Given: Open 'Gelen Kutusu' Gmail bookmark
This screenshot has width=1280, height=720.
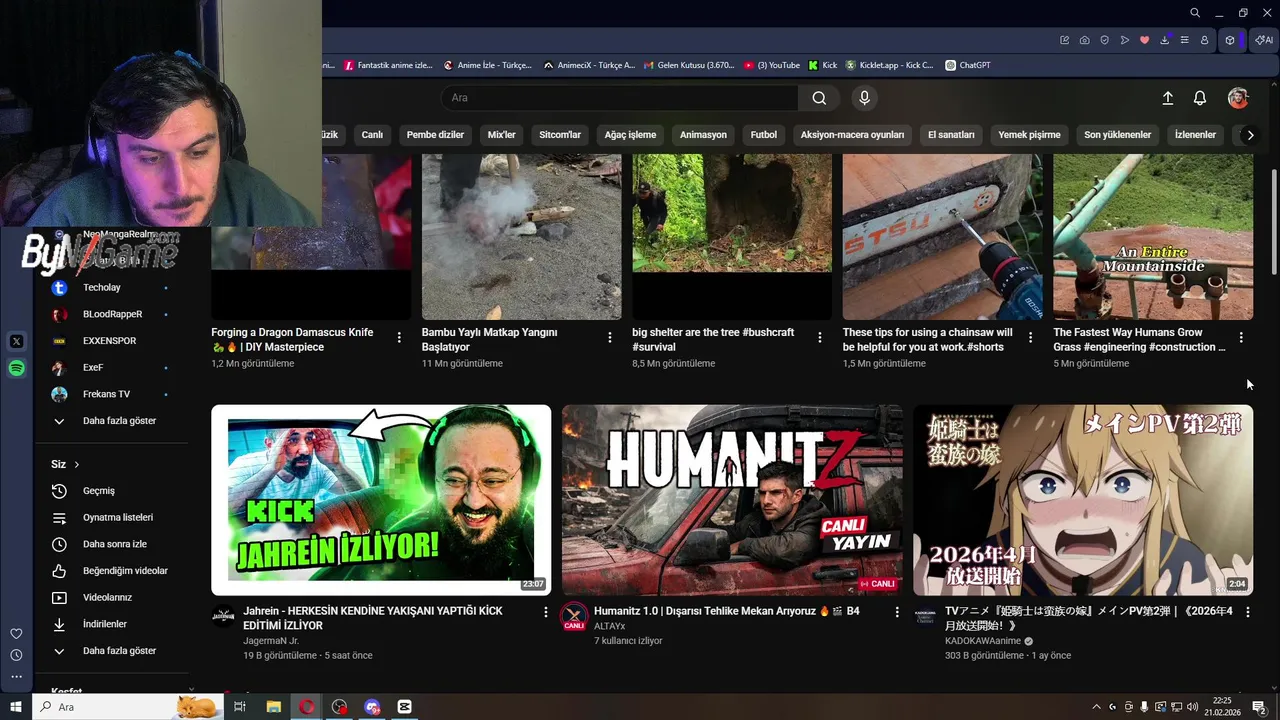Looking at the screenshot, I should [x=689, y=65].
